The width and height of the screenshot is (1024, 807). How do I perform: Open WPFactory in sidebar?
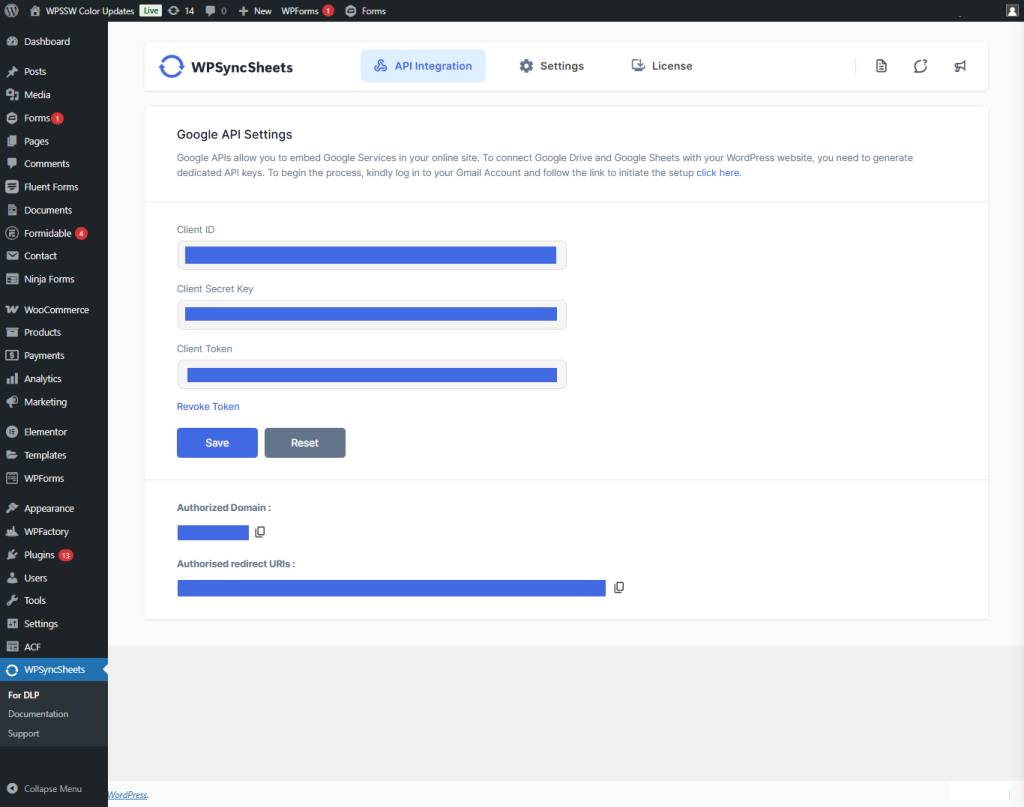point(54,531)
